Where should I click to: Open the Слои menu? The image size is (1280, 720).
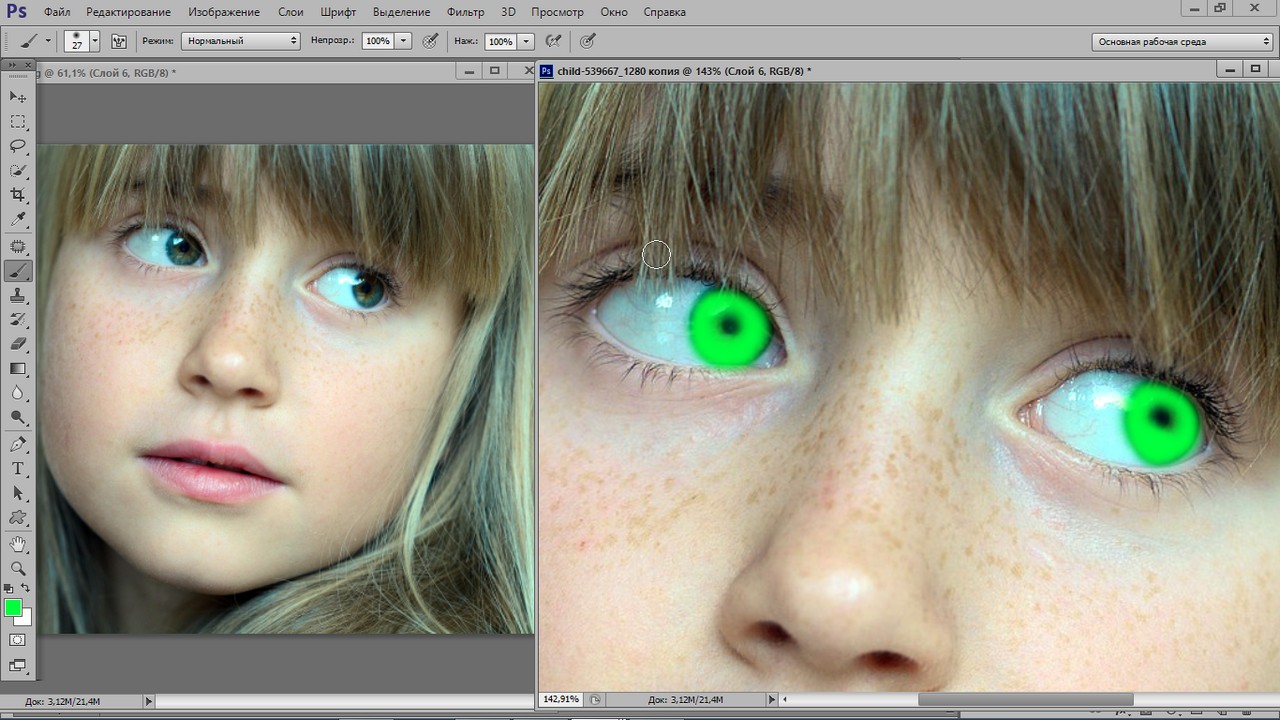pyautogui.click(x=290, y=12)
